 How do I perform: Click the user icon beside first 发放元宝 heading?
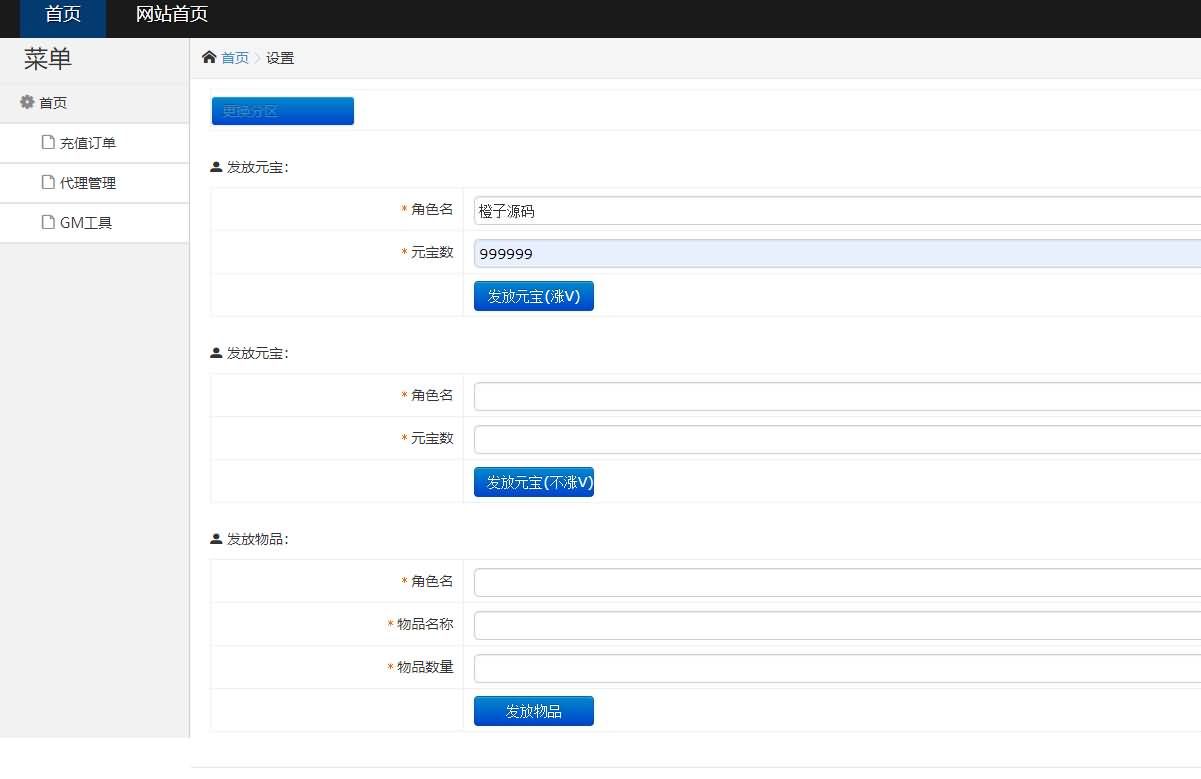(216, 167)
